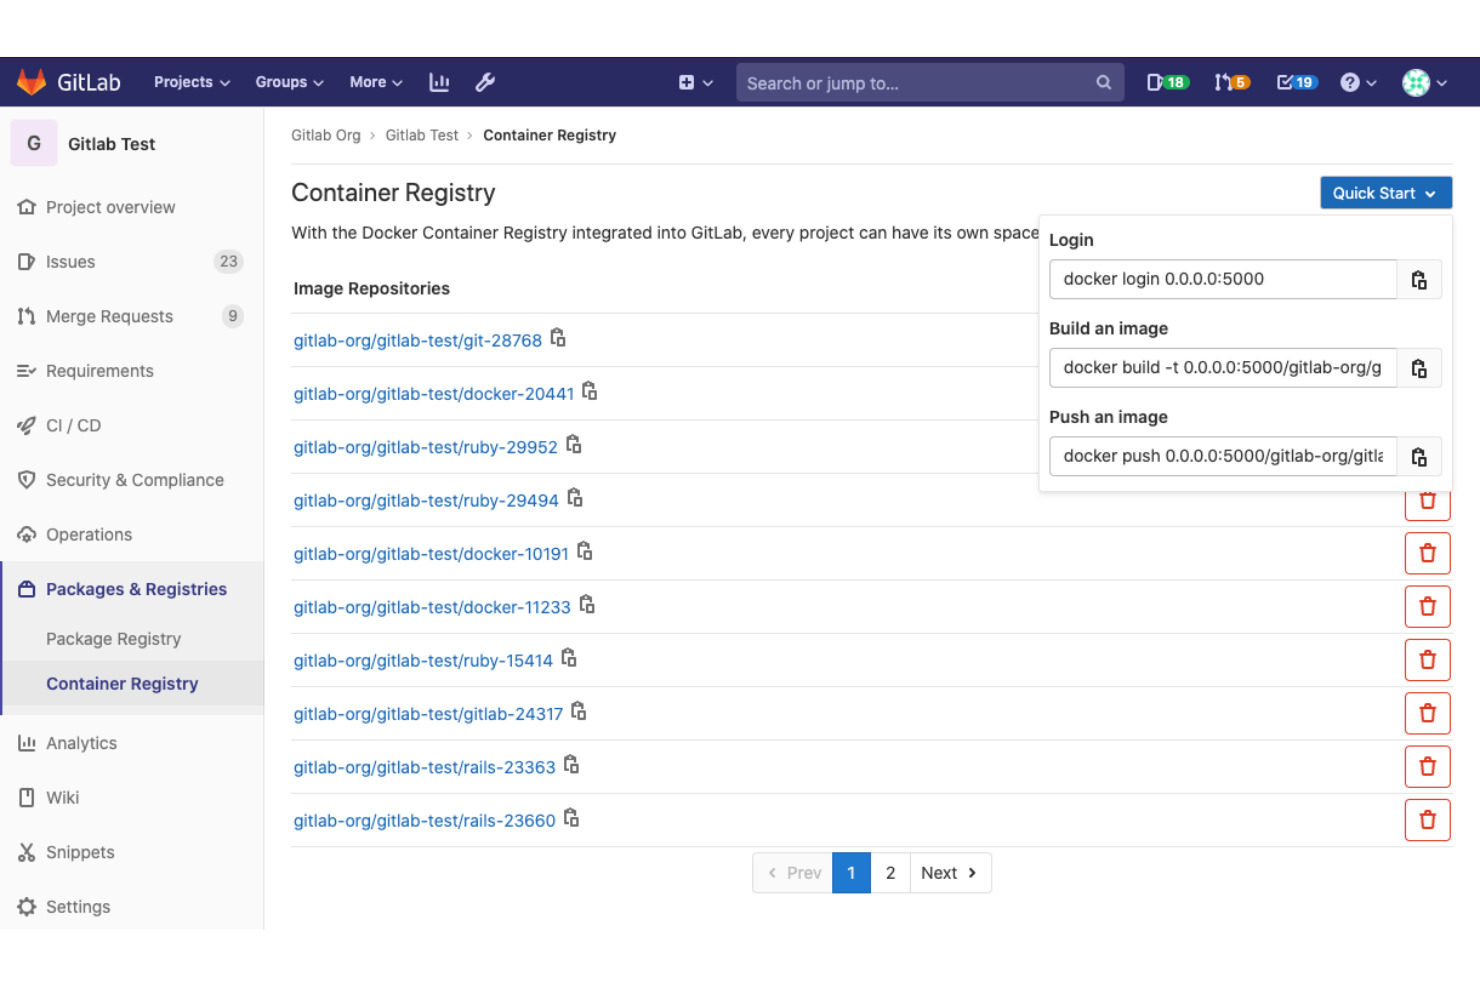Expand the Groups dropdown menu

289,82
